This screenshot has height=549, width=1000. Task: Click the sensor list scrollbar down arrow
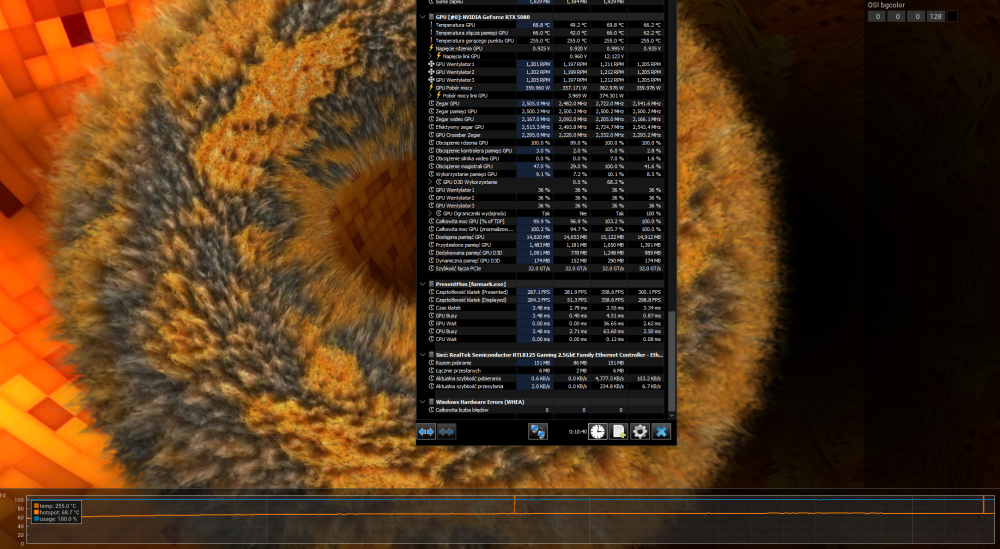pyautogui.click(x=671, y=415)
